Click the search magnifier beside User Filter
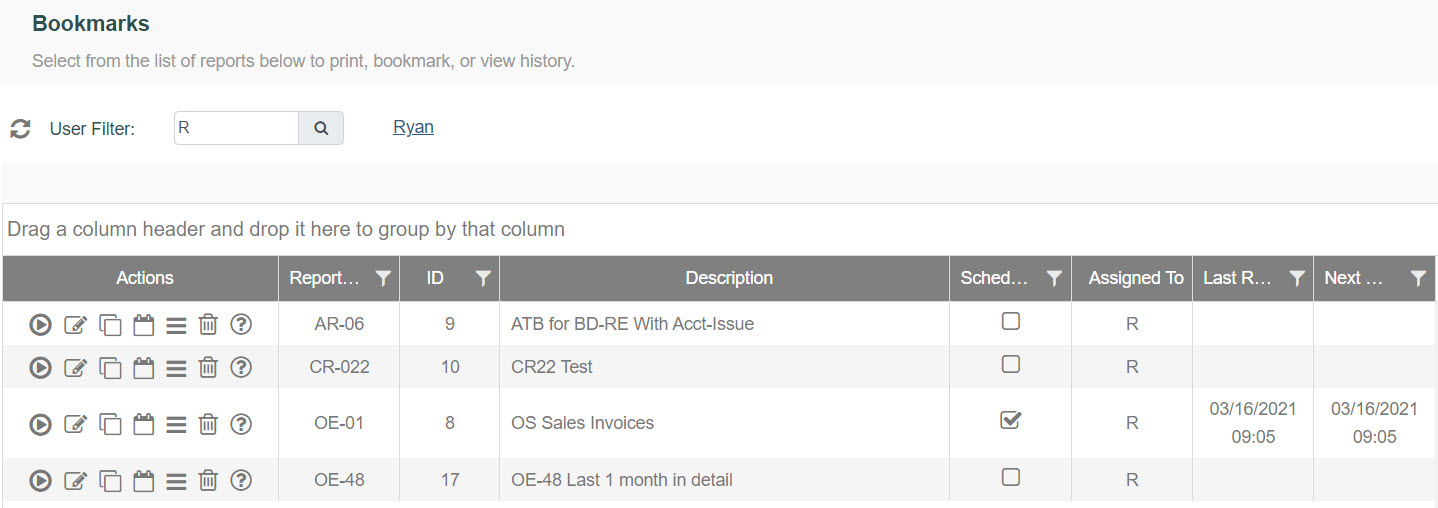1438x508 pixels. (321, 128)
